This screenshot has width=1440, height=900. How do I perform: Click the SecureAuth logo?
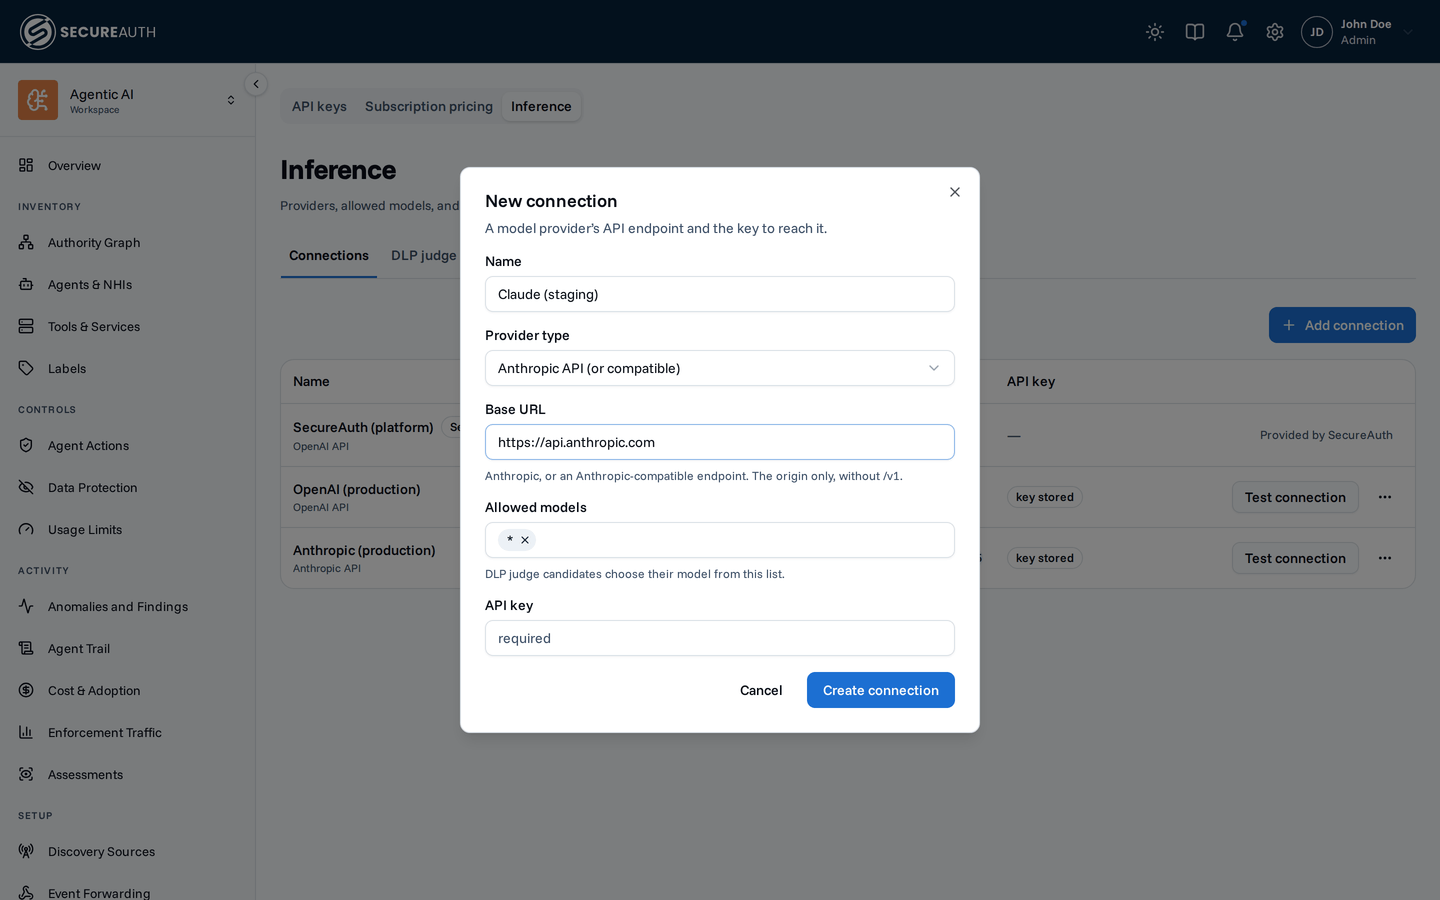click(x=88, y=32)
